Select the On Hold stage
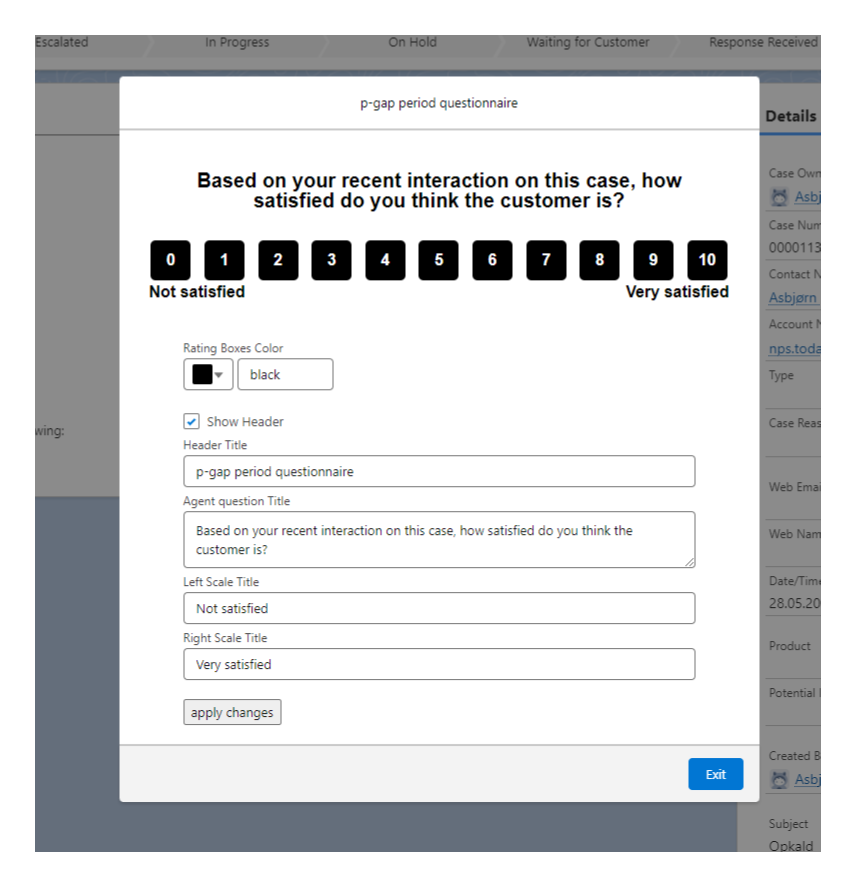Screen dimensions: 852x884 [x=412, y=42]
